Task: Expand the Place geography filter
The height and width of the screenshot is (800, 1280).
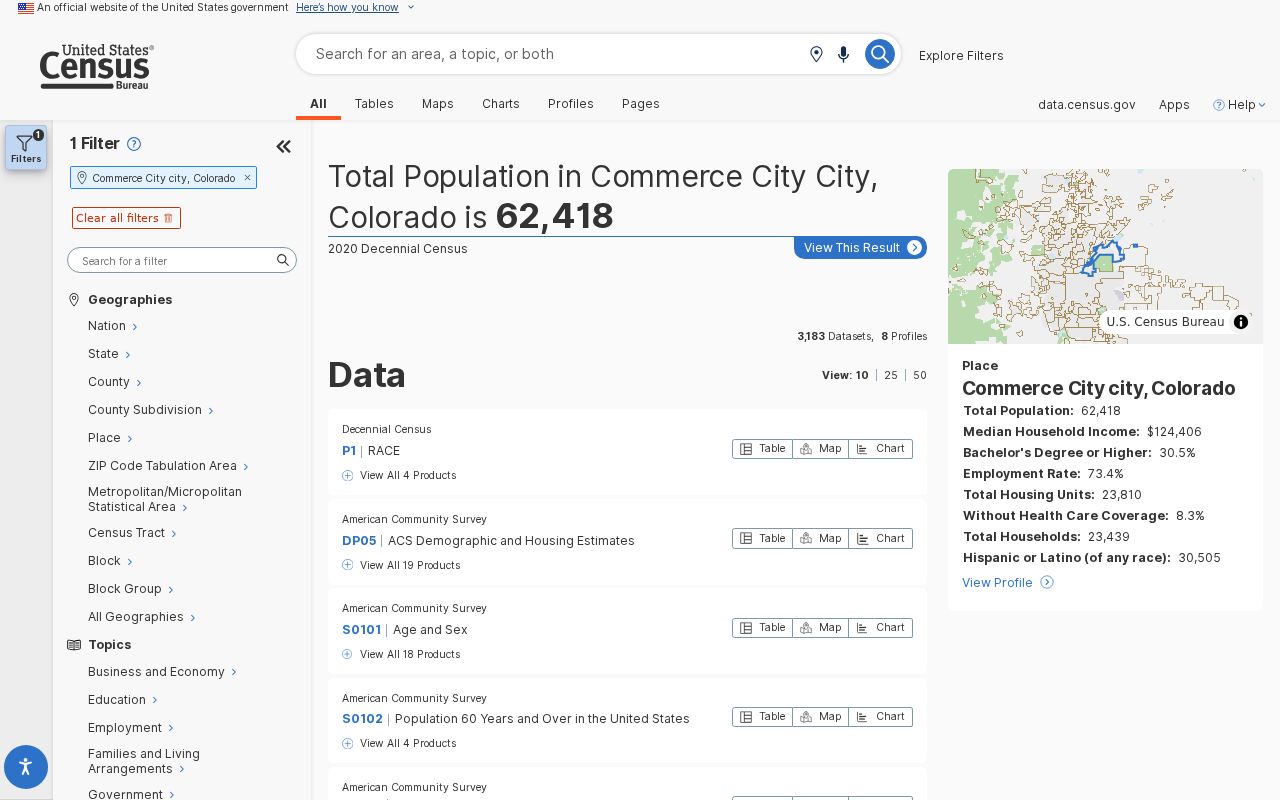Action: pyautogui.click(x=110, y=438)
